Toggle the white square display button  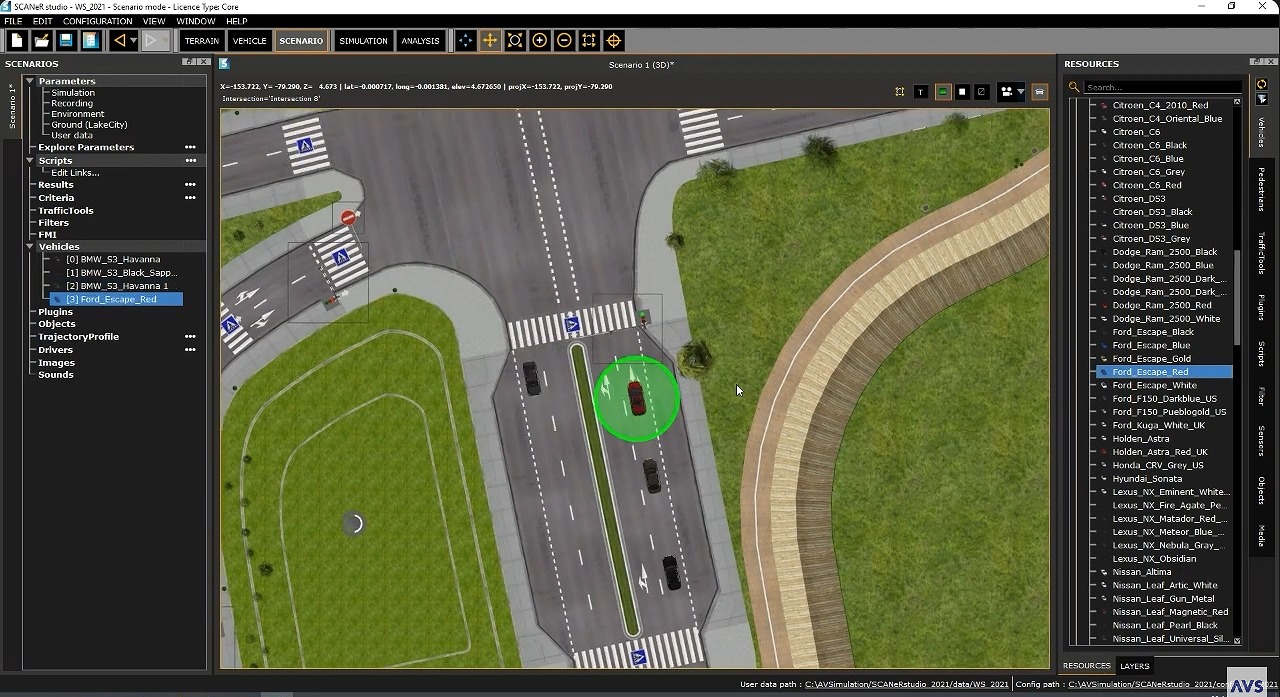[x=962, y=92]
